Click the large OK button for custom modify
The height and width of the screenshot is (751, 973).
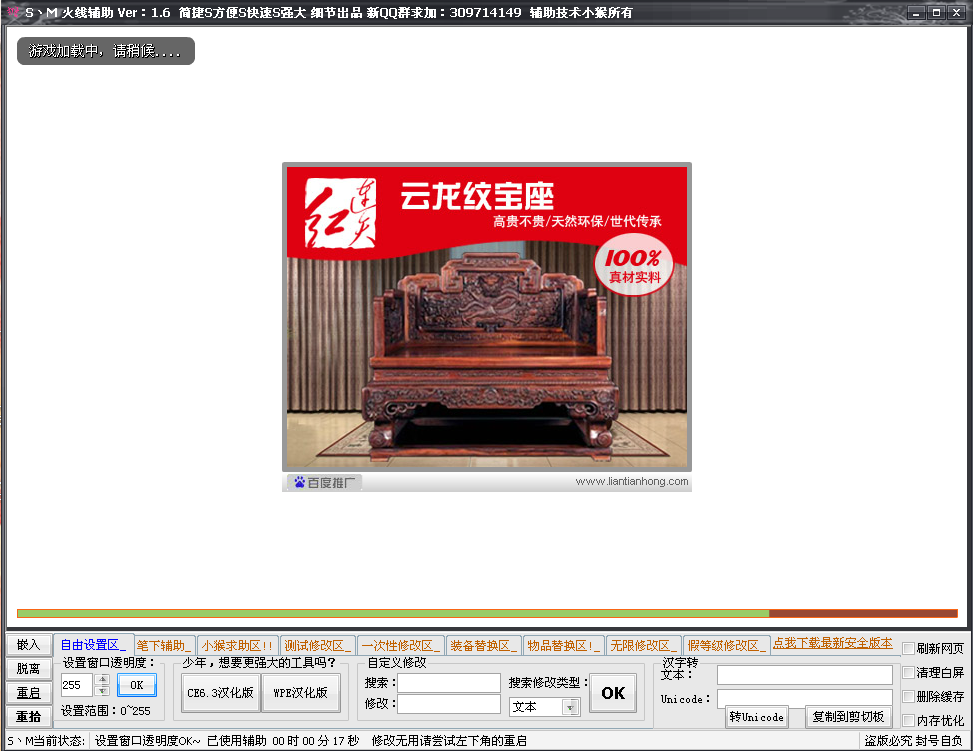pos(613,693)
